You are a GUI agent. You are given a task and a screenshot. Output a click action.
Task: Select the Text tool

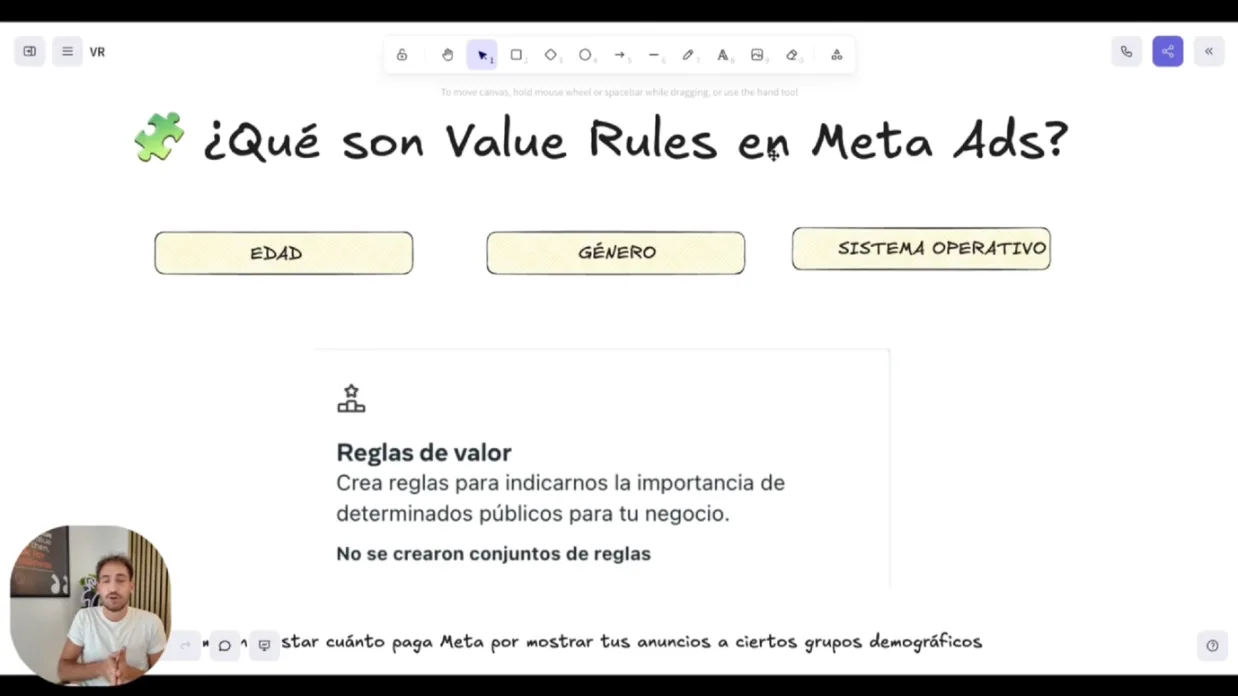point(723,55)
